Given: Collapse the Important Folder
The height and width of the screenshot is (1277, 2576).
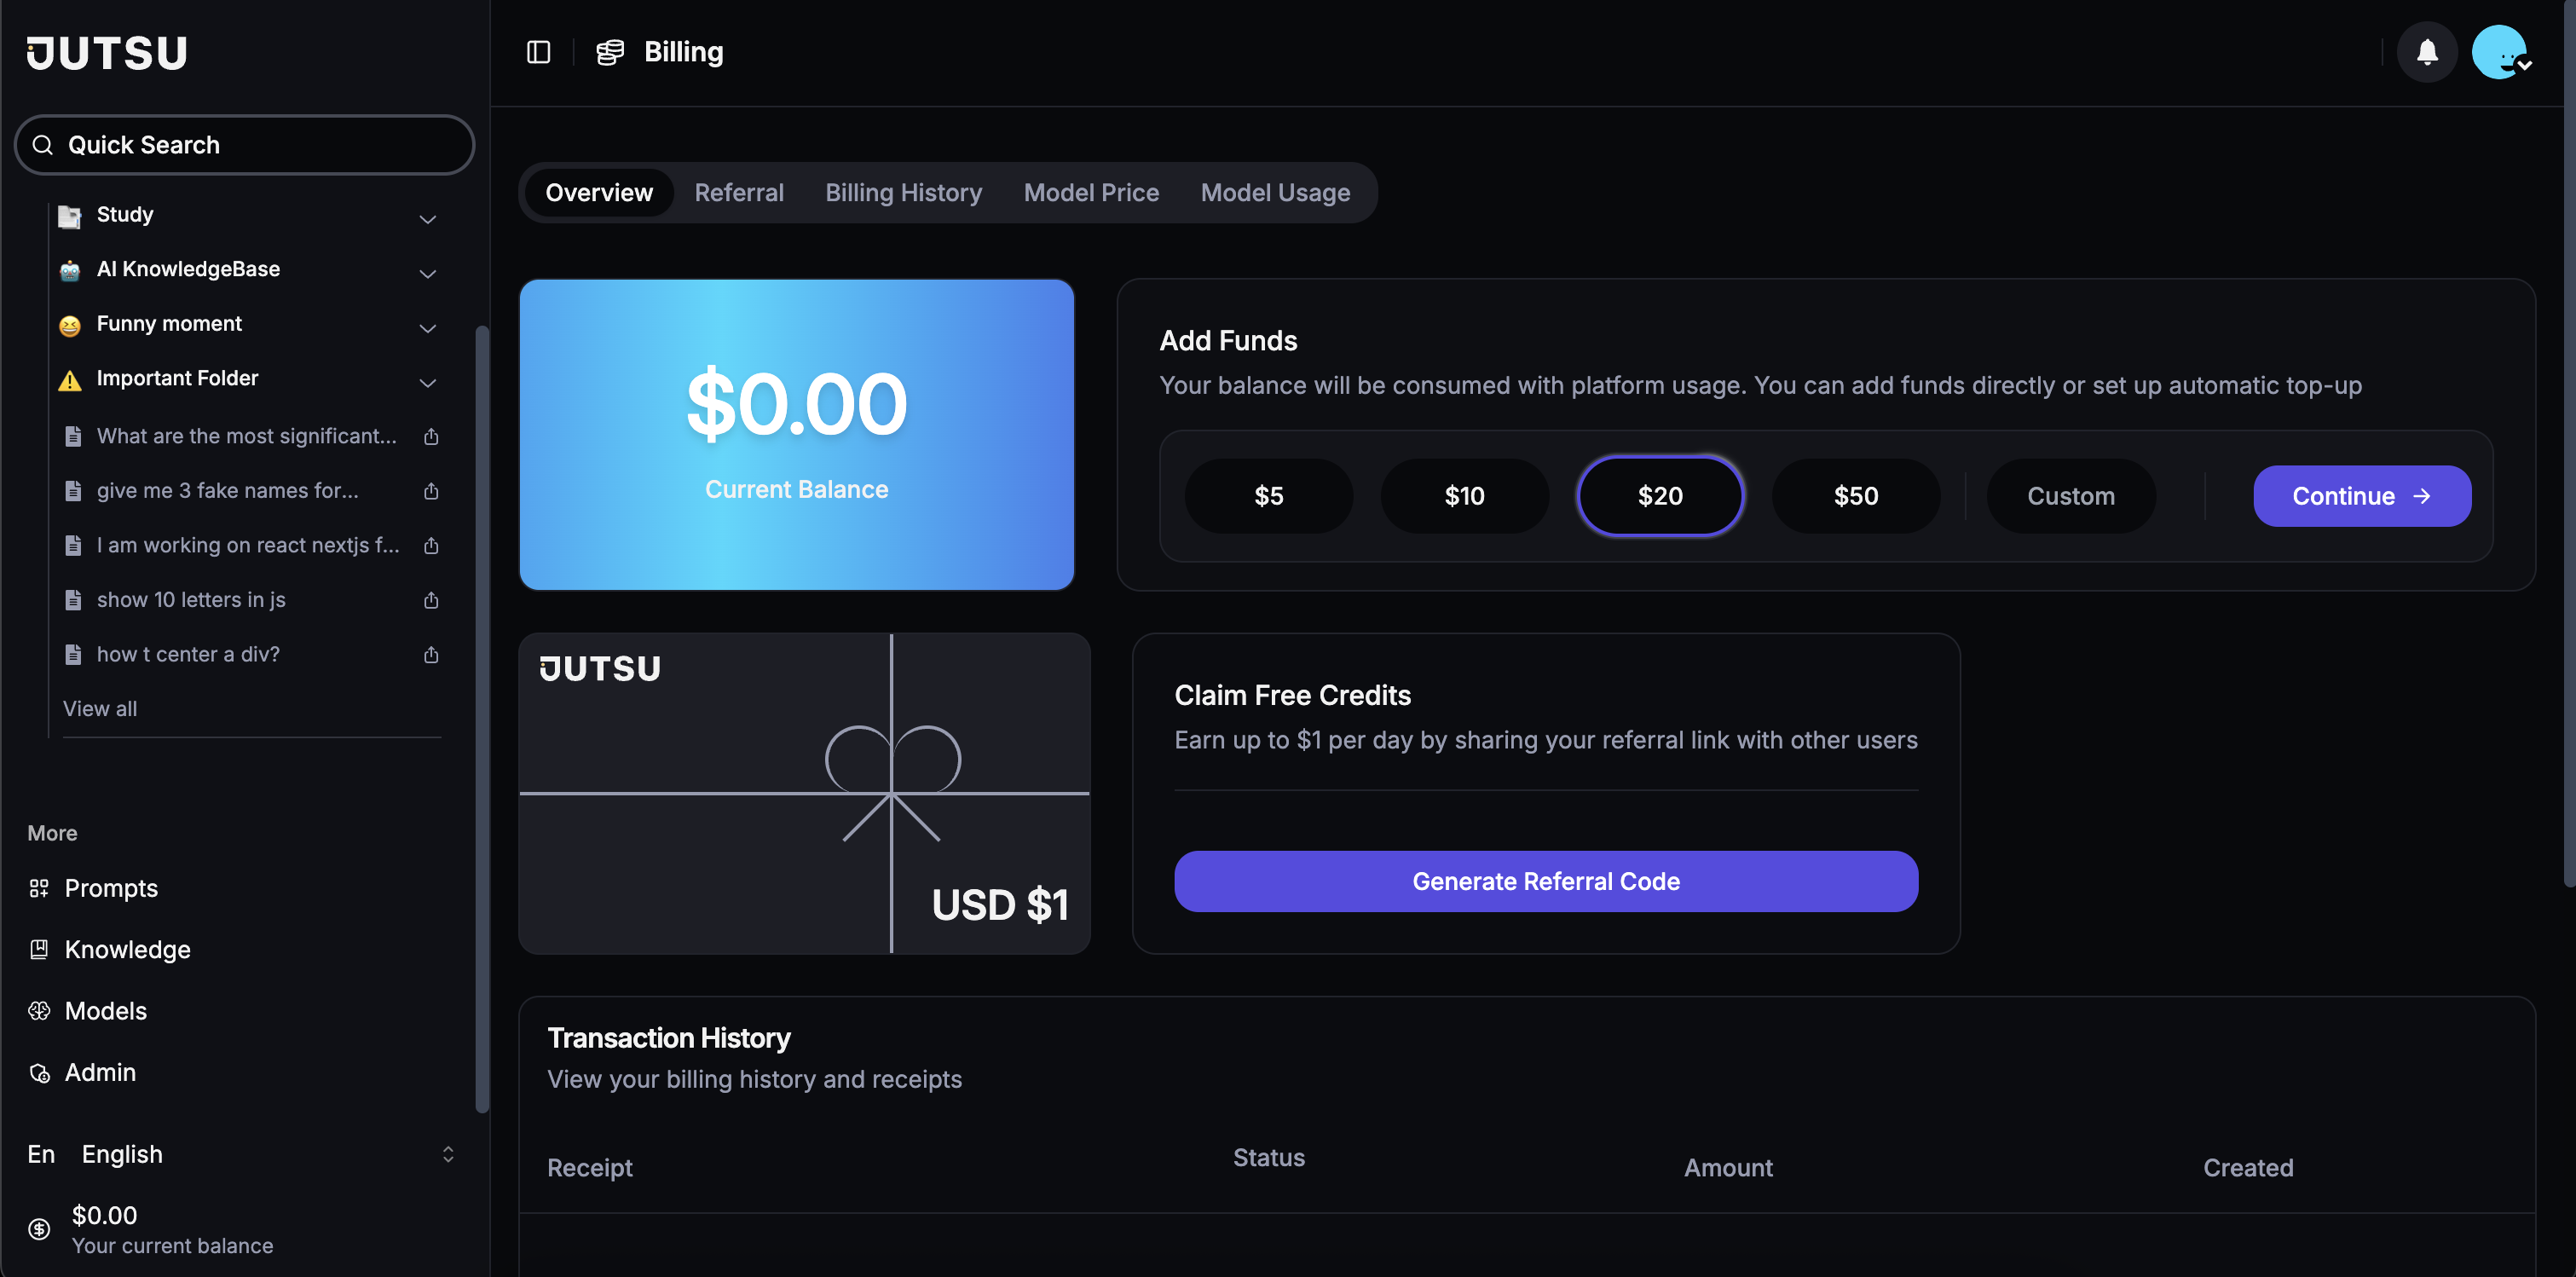Looking at the screenshot, I should pos(427,382).
